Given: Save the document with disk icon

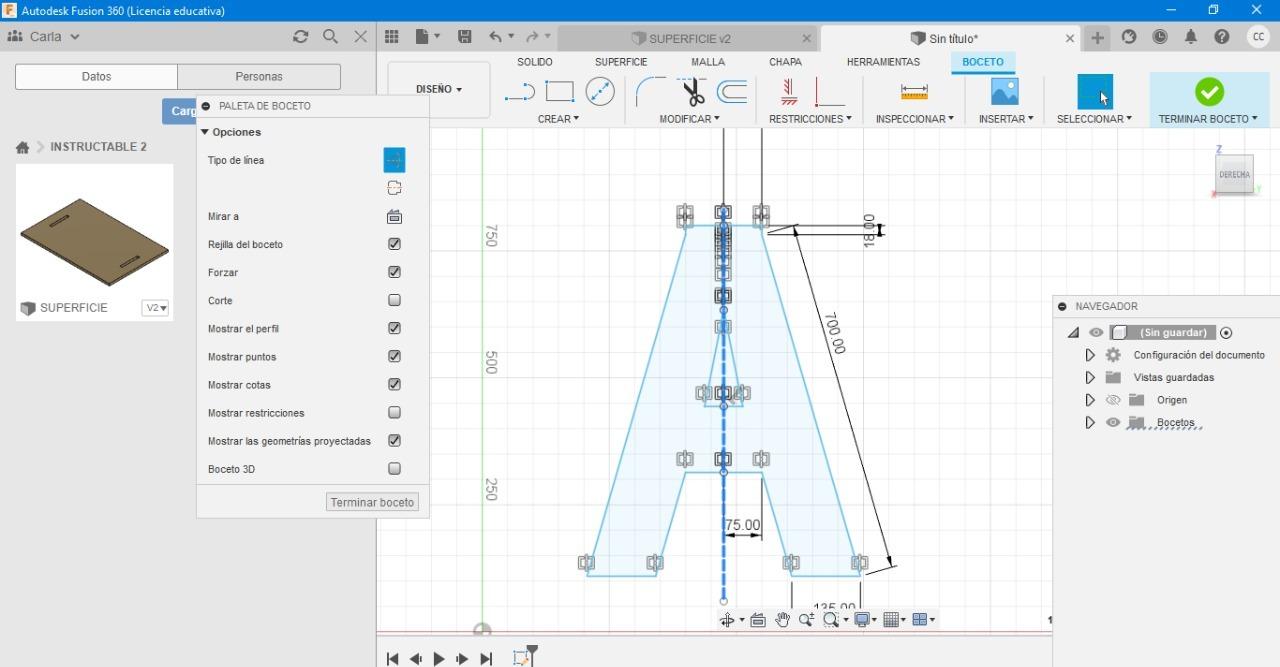Looking at the screenshot, I should point(465,36).
